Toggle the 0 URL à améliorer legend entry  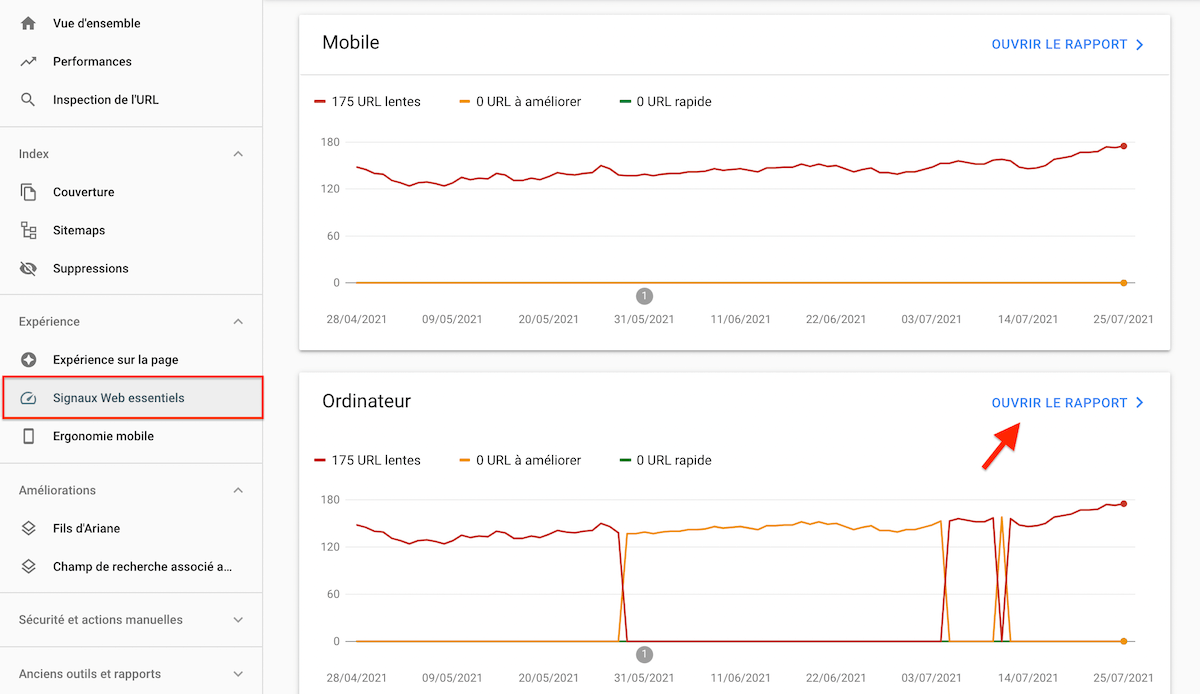coord(520,101)
